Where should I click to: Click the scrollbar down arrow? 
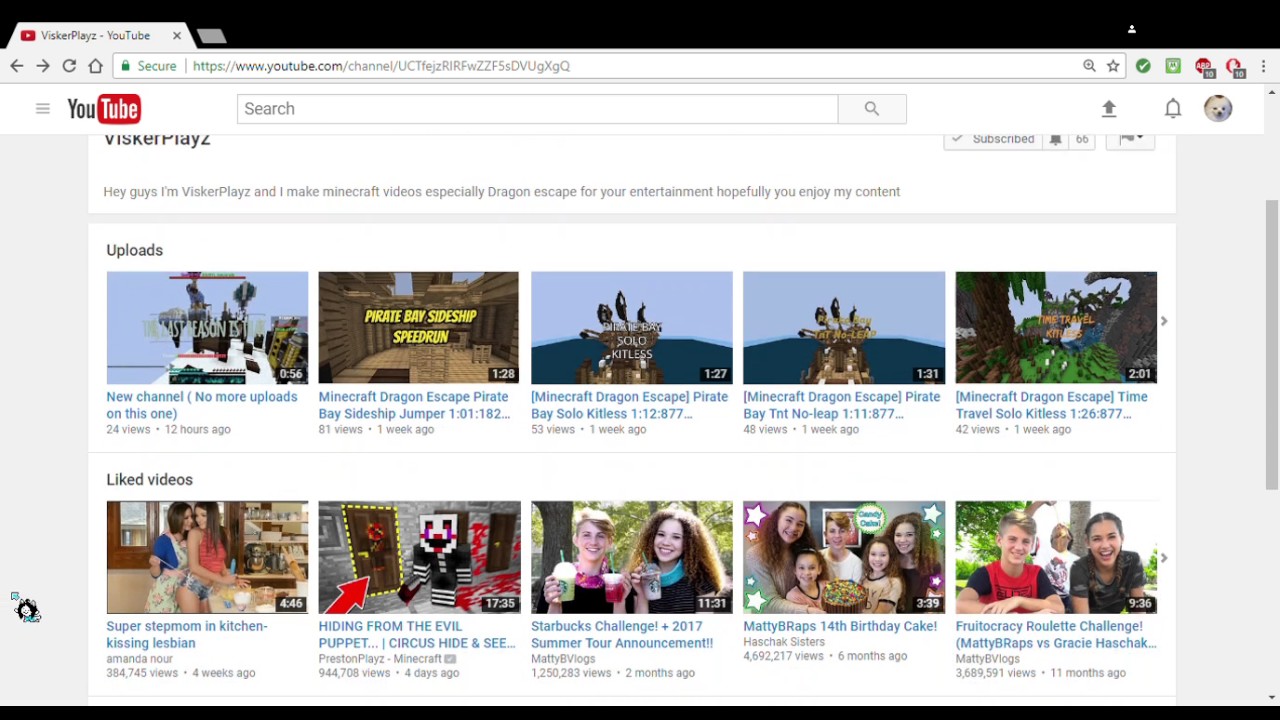(x=1272, y=697)
